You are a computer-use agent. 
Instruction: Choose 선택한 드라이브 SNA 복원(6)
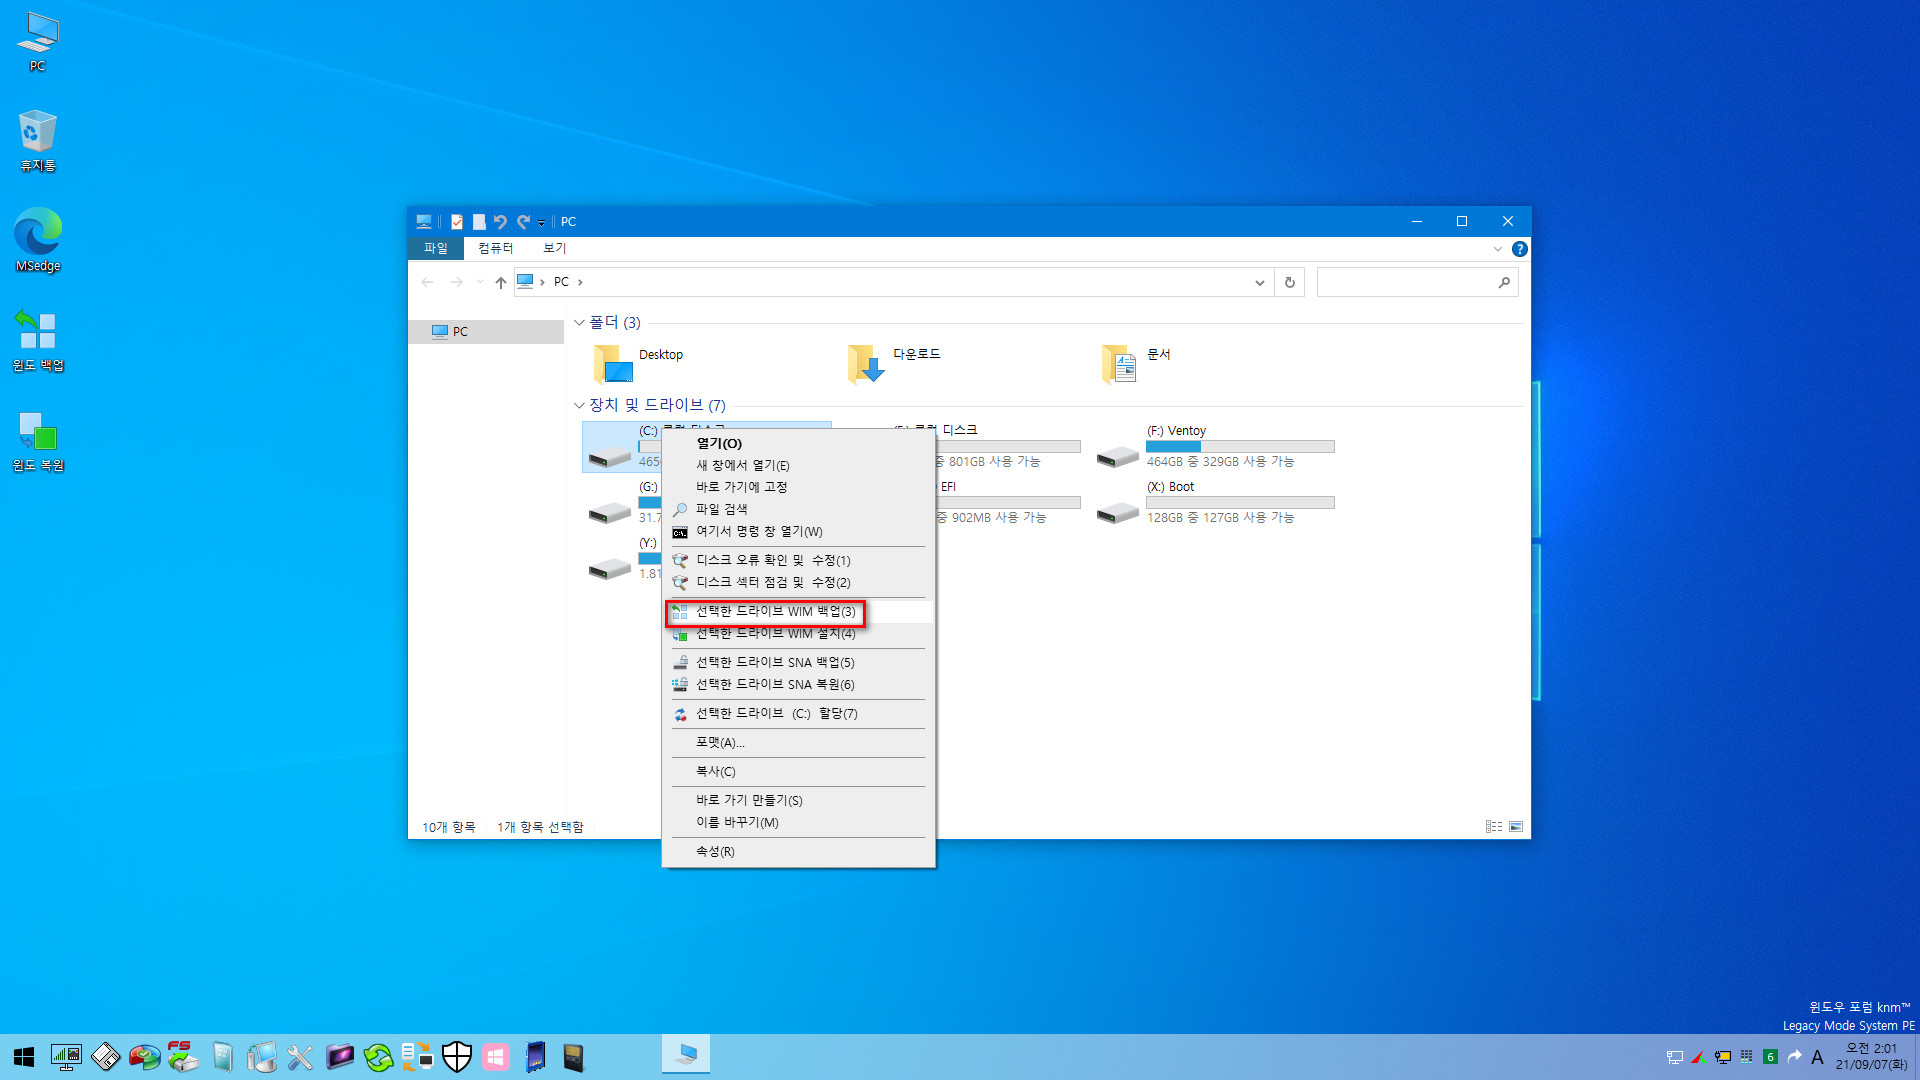coord(798,684)
